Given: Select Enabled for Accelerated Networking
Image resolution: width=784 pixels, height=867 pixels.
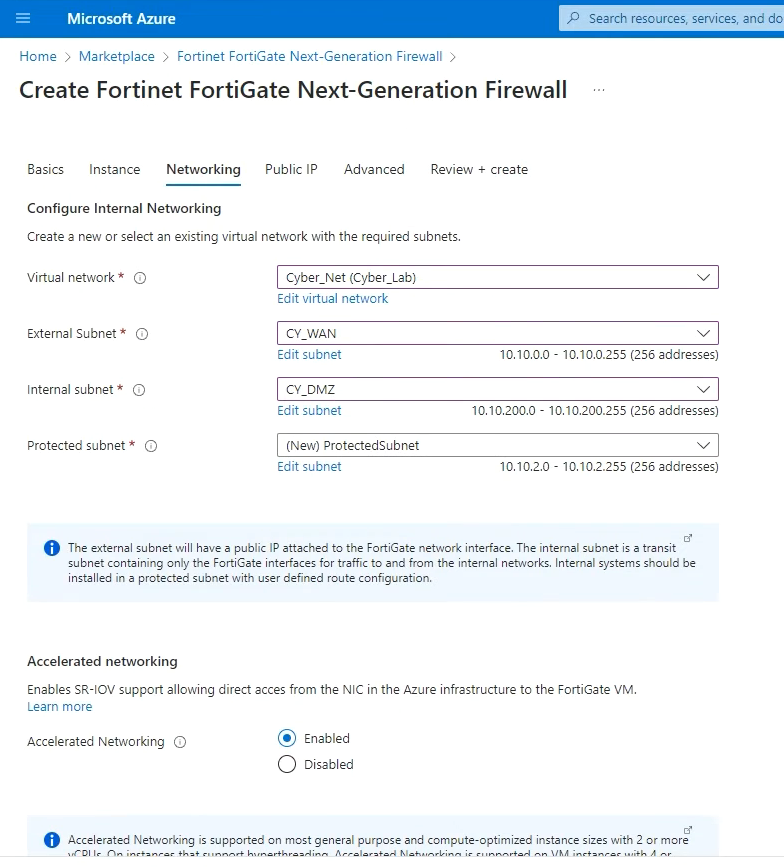Looking at the screenshot, I should pyautogui.click(x=287, y=738).
